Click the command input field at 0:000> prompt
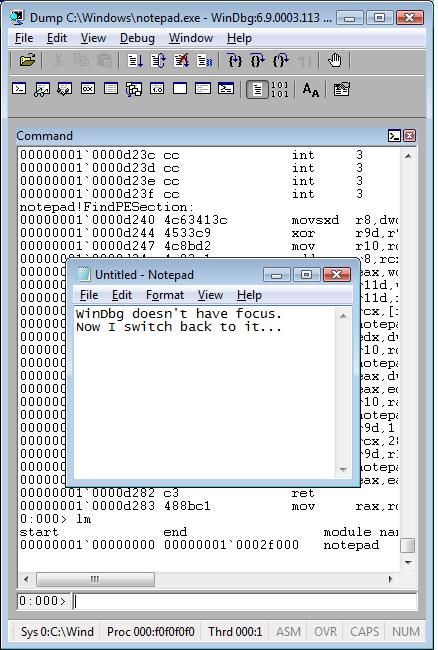 pyautogui.click(x=245, y=601)
